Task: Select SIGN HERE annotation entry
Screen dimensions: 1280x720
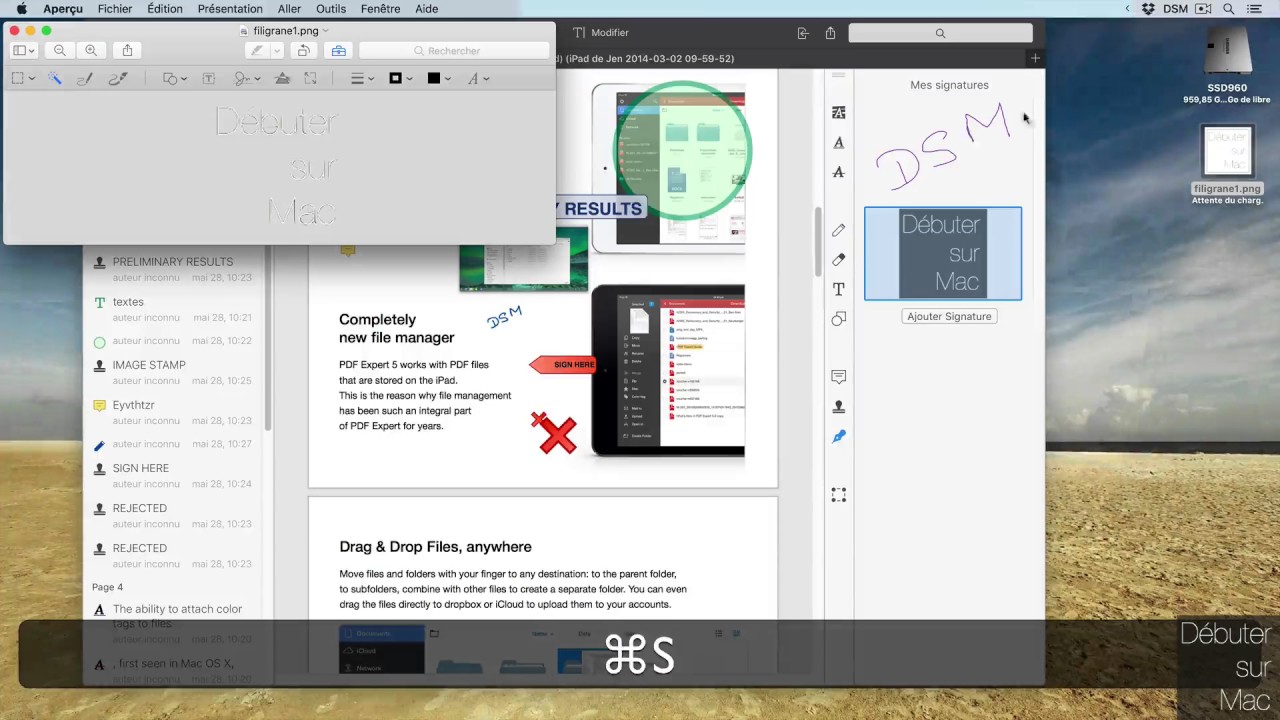Action: pos(173,475)
